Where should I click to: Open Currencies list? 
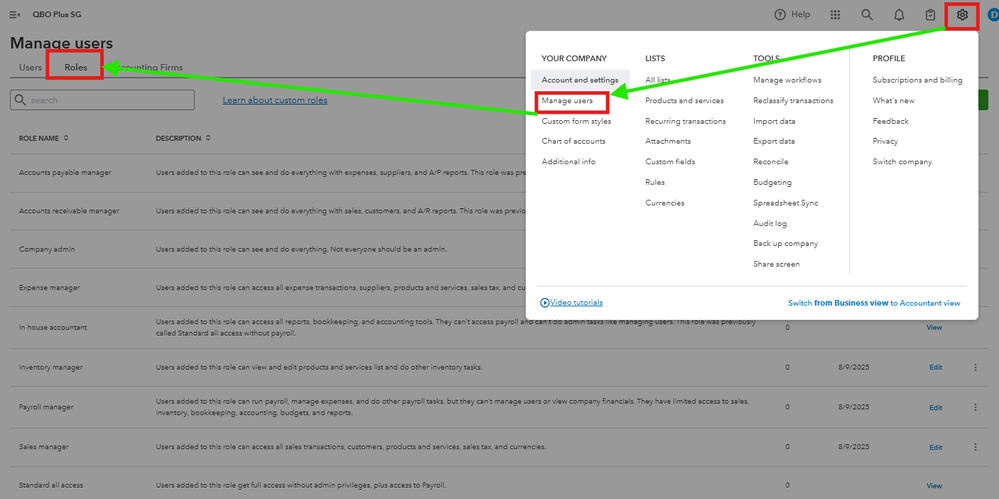pyautogui.click(x=665, y=203)
